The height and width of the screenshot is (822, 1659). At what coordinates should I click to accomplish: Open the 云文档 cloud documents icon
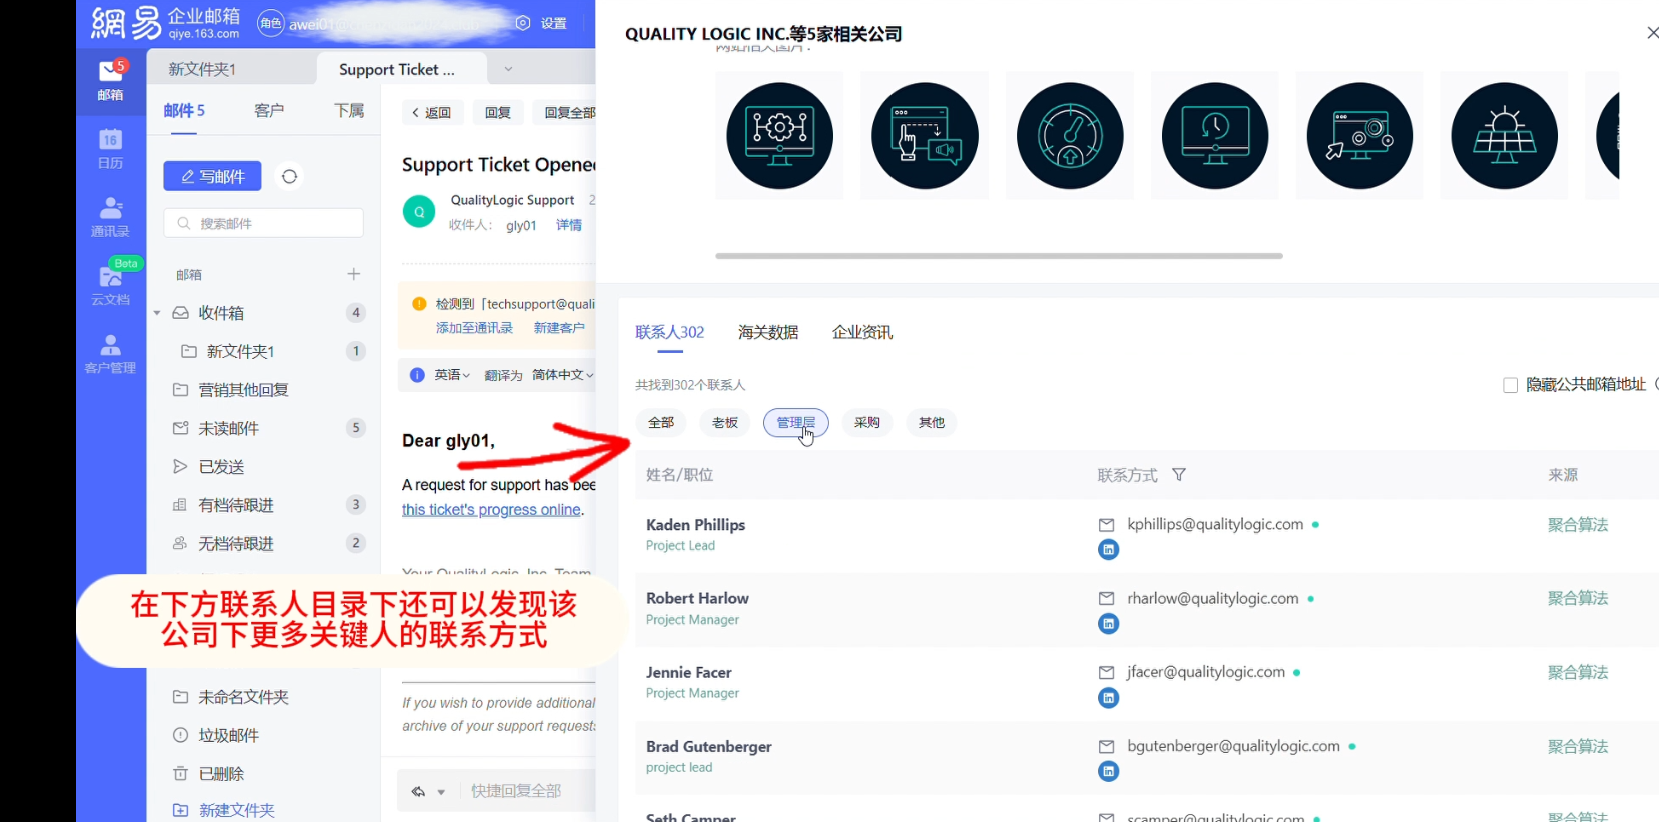click(x=110, y=284)
